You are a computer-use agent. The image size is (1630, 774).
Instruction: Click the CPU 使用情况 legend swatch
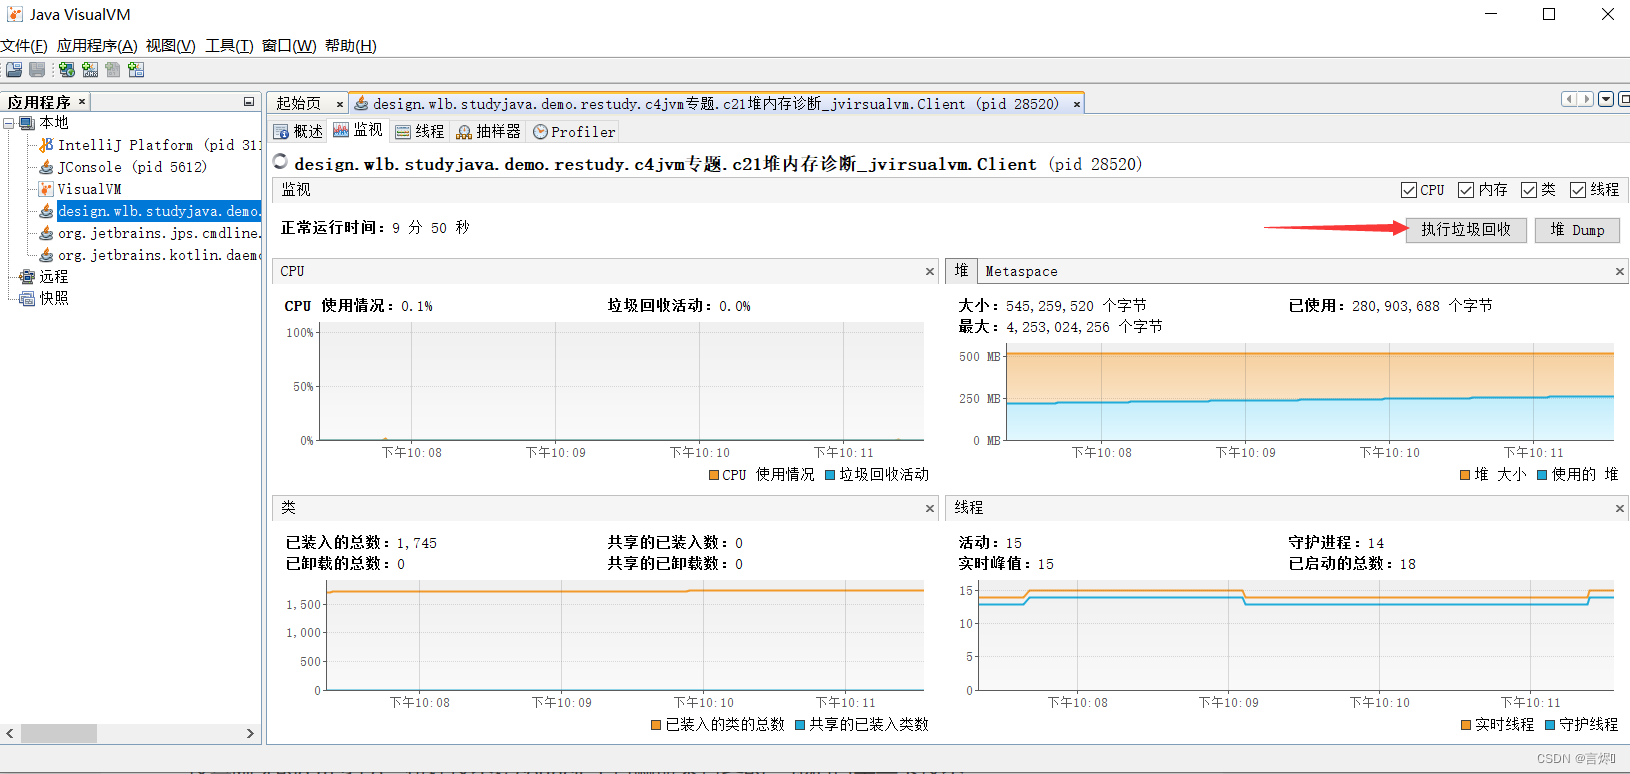point(714,475)
